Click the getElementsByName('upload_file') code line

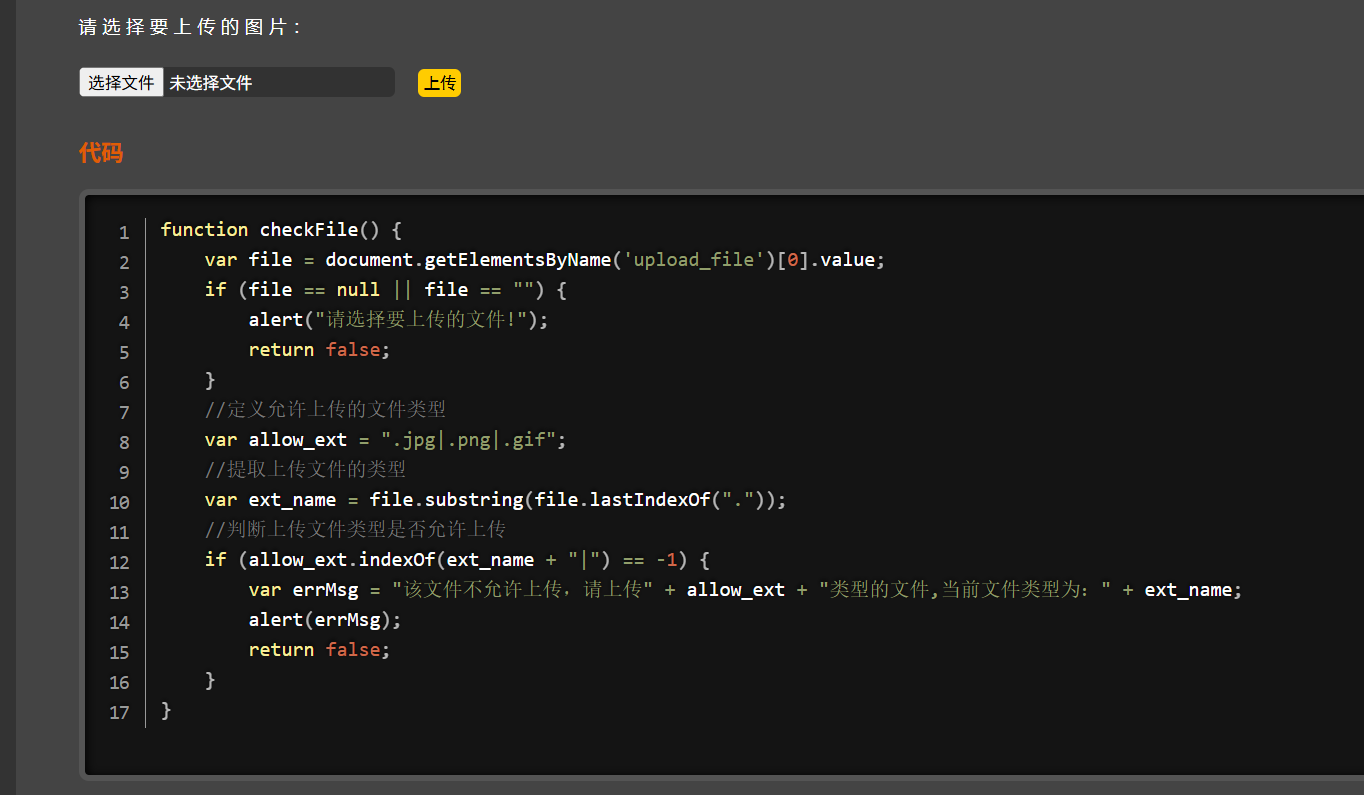click(x=545, y=260)
